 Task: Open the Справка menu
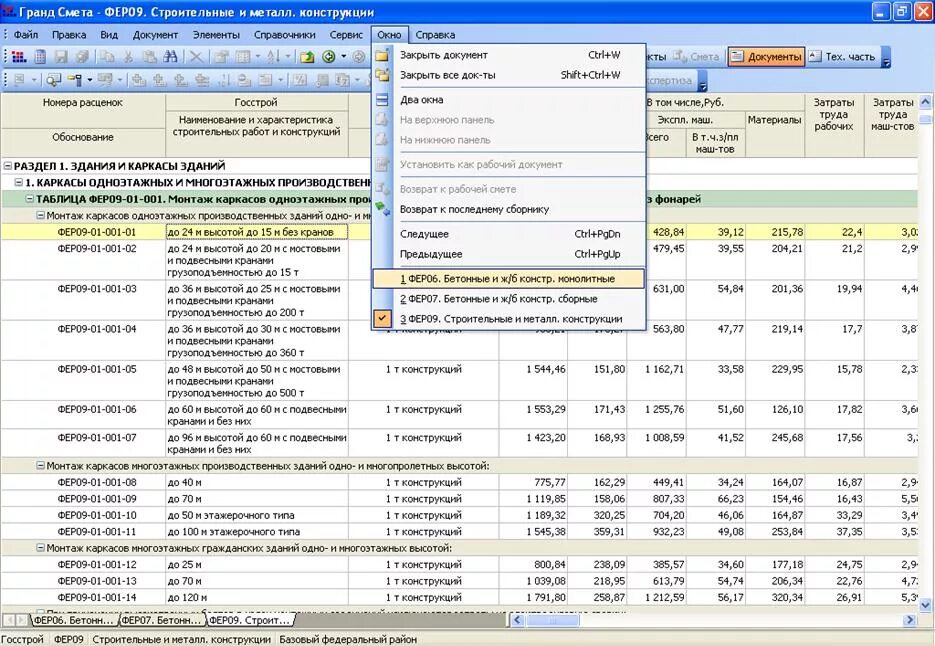[x=435, y=35]
